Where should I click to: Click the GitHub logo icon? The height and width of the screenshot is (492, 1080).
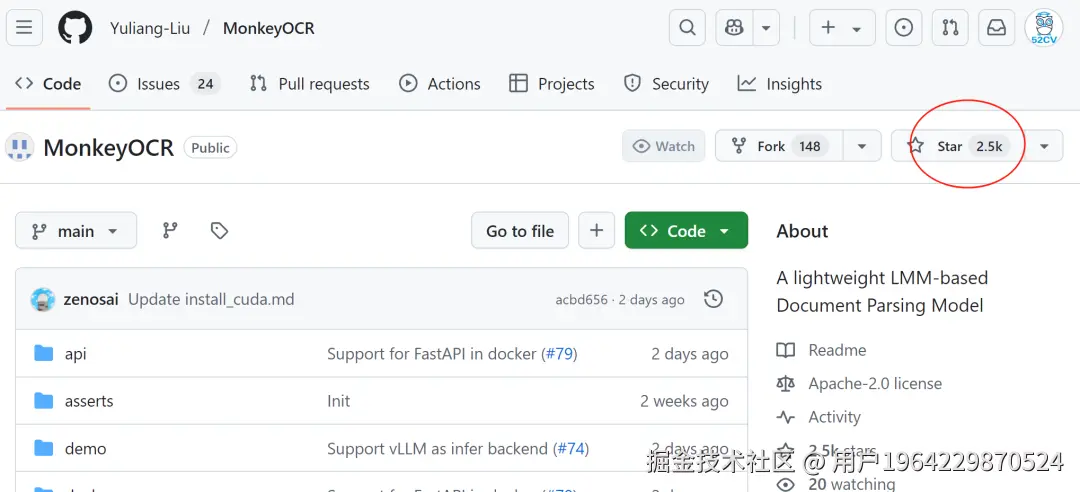[75, 28]
